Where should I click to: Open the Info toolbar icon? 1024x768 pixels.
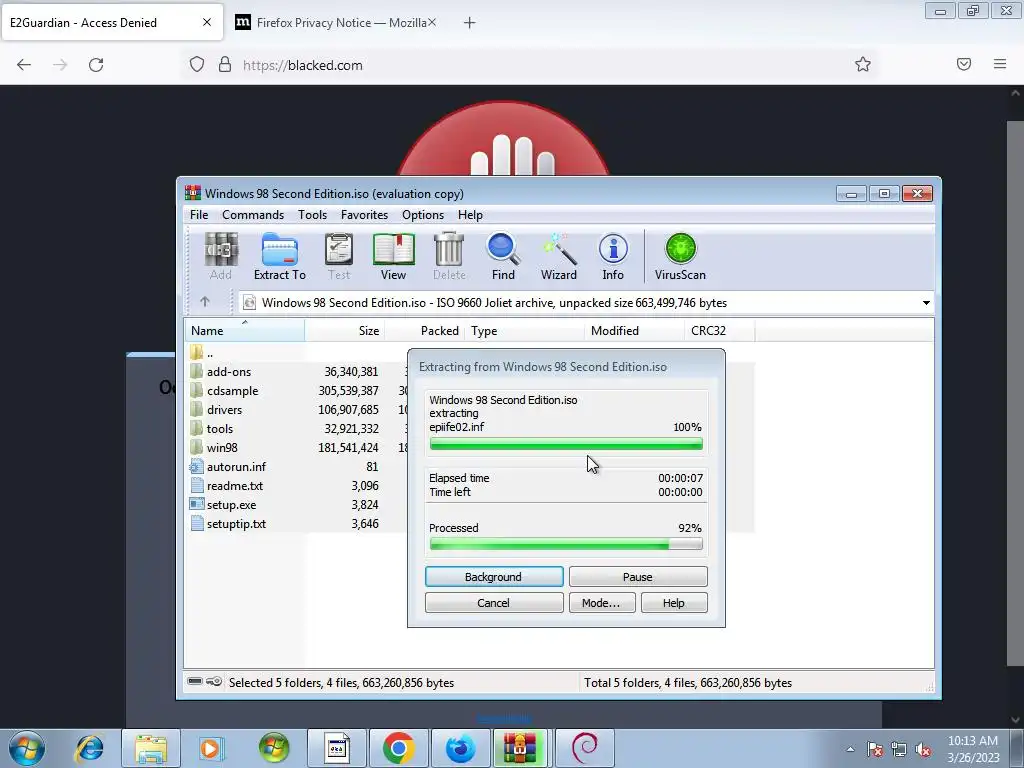coord(613,257)
